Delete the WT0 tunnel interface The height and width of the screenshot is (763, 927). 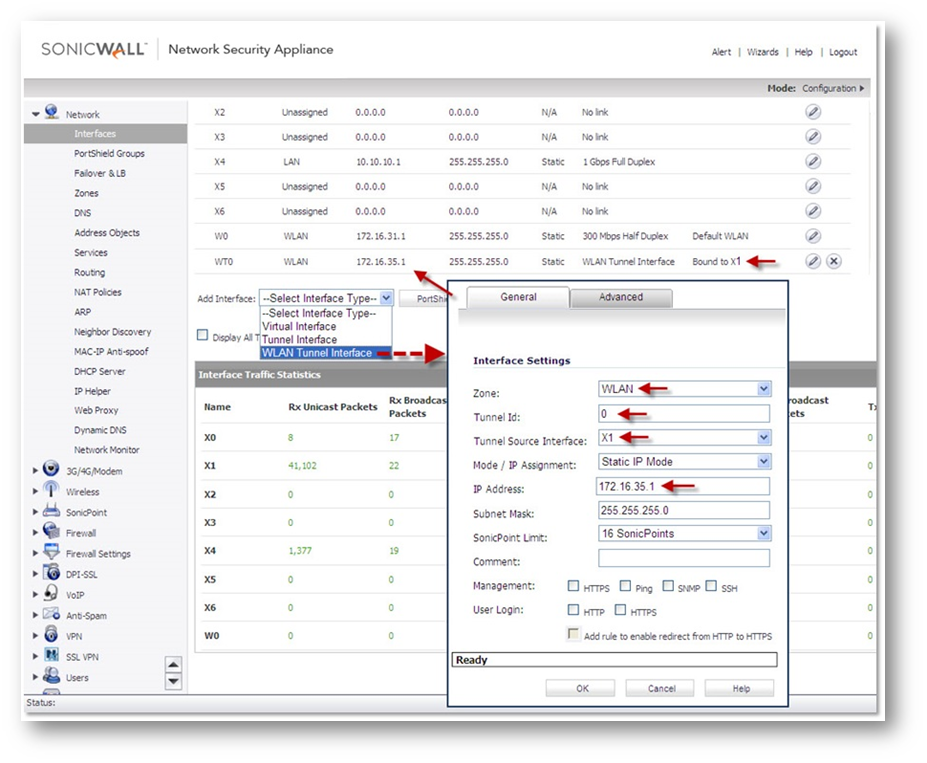(834, 261)
